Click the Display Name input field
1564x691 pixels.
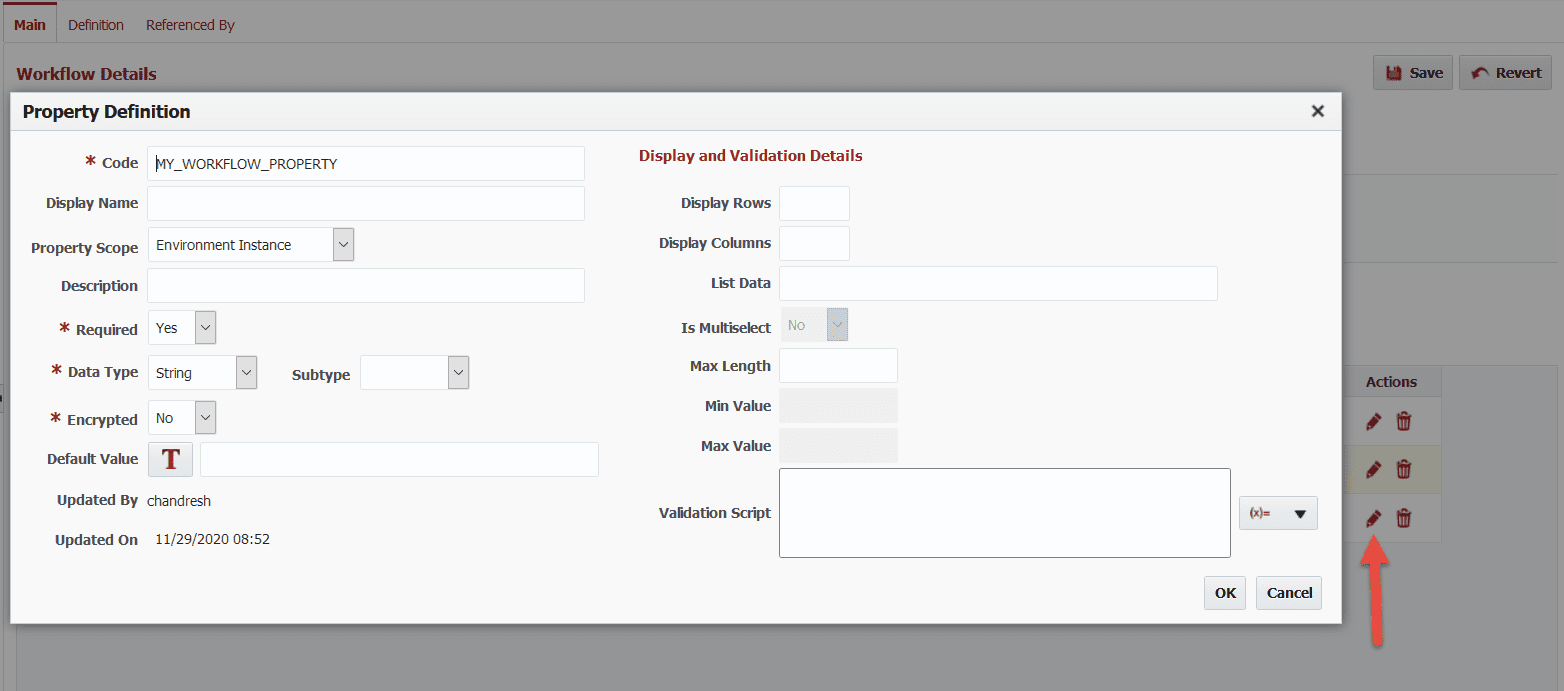tap(366, 203)
